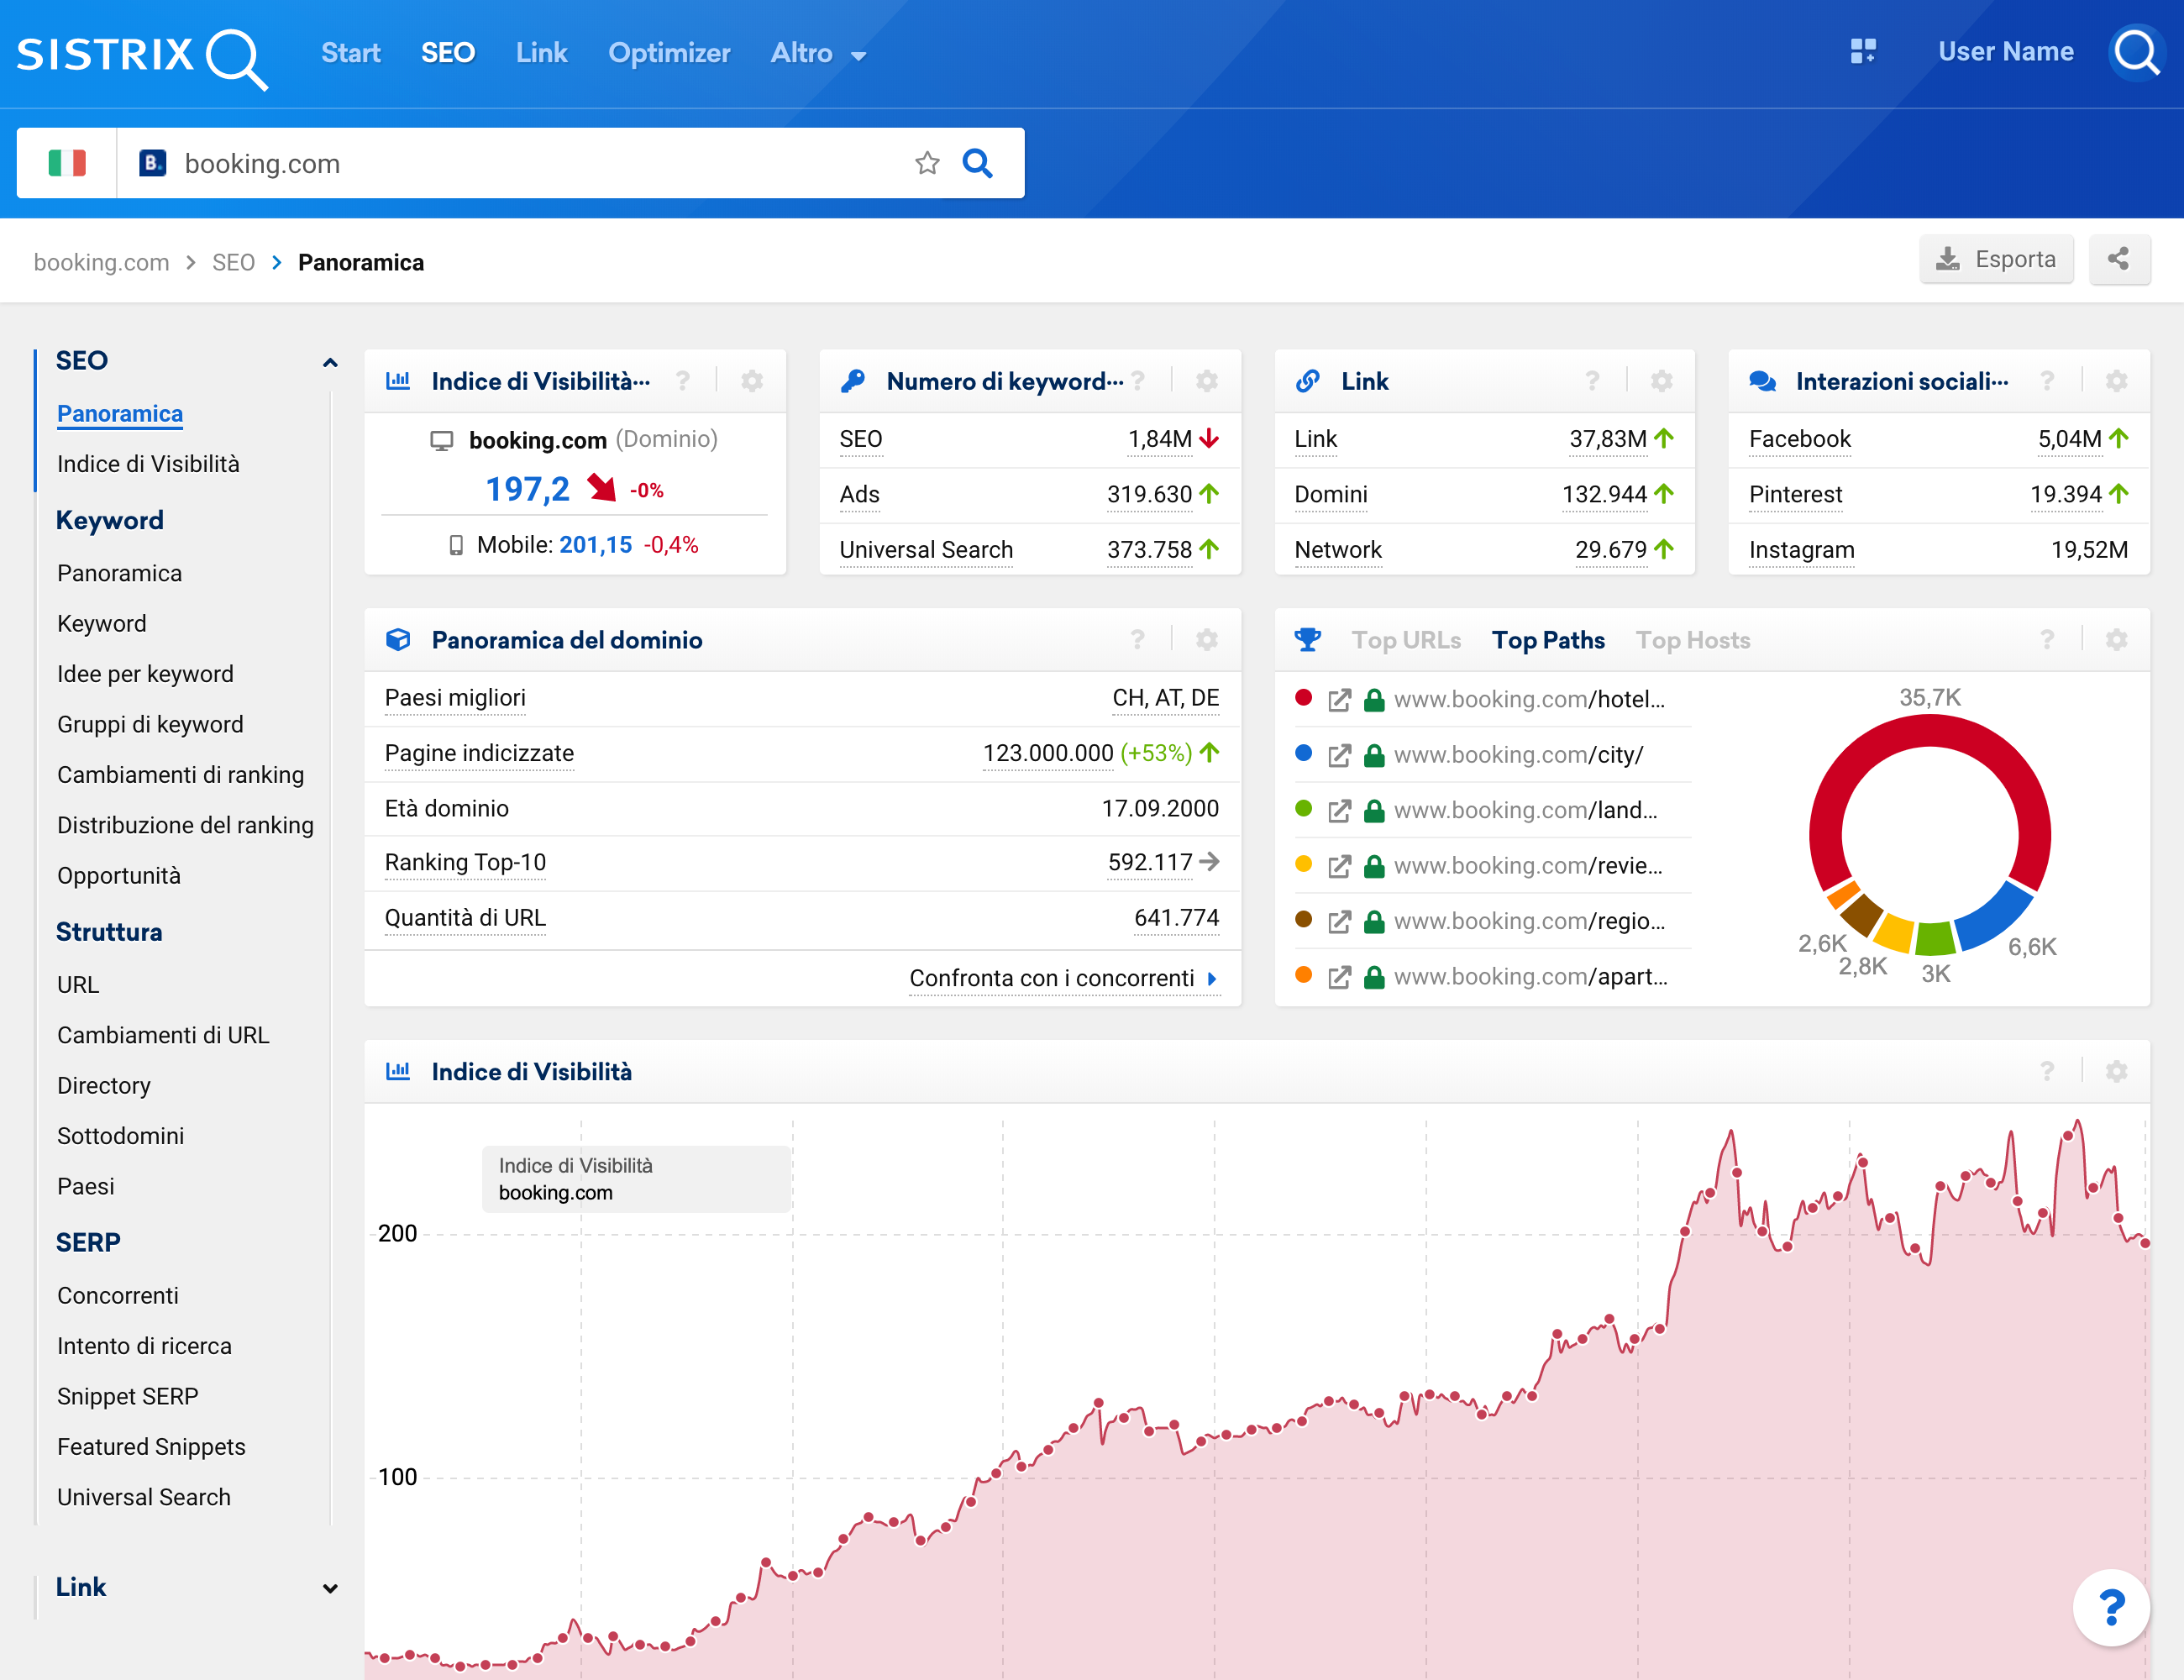
Task: Open external link icon for /land path
Action: coord(1339,811)
